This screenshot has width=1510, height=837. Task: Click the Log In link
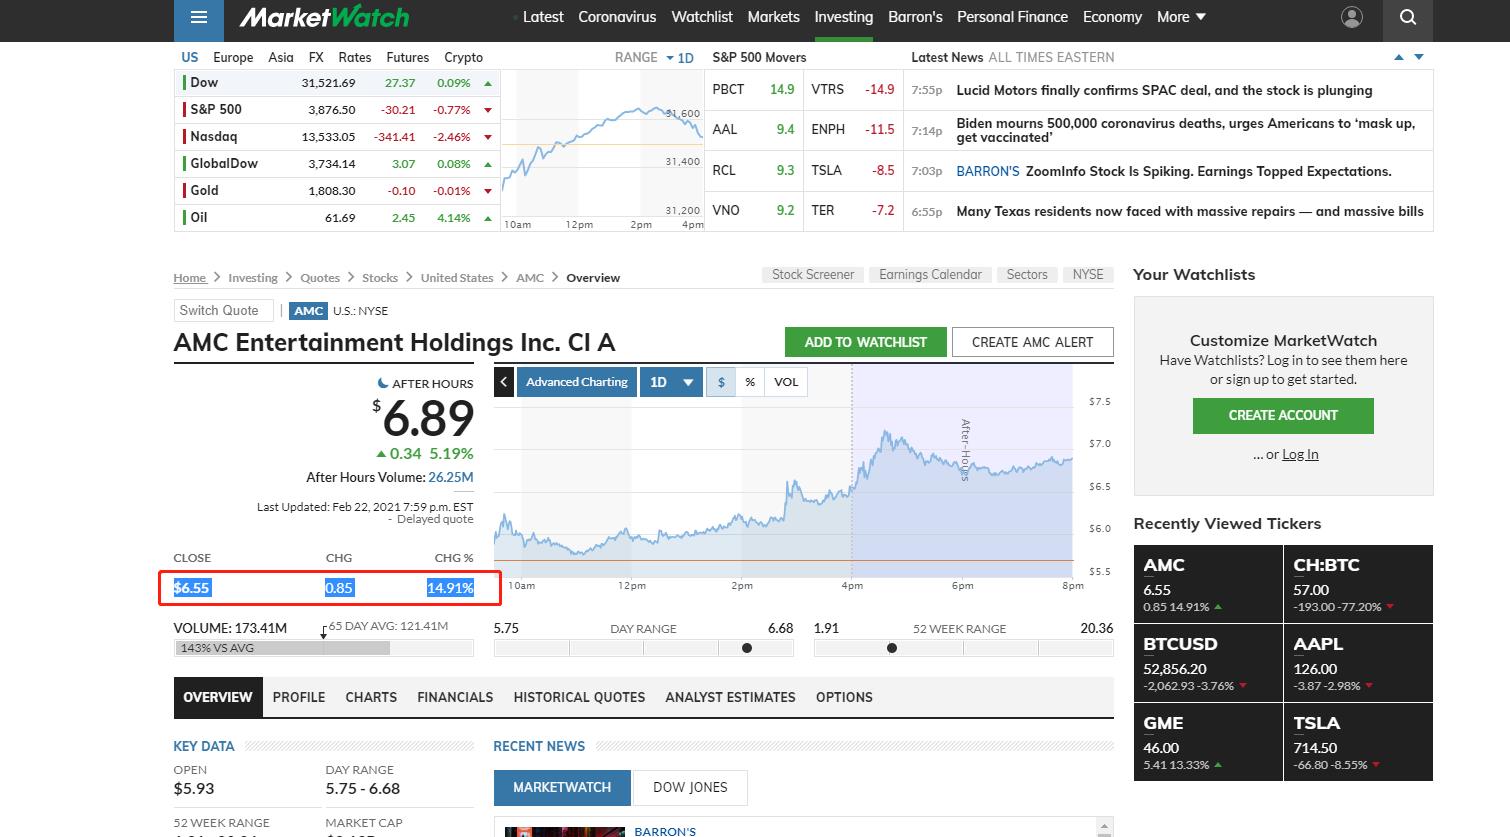[x=1300, y=454]
